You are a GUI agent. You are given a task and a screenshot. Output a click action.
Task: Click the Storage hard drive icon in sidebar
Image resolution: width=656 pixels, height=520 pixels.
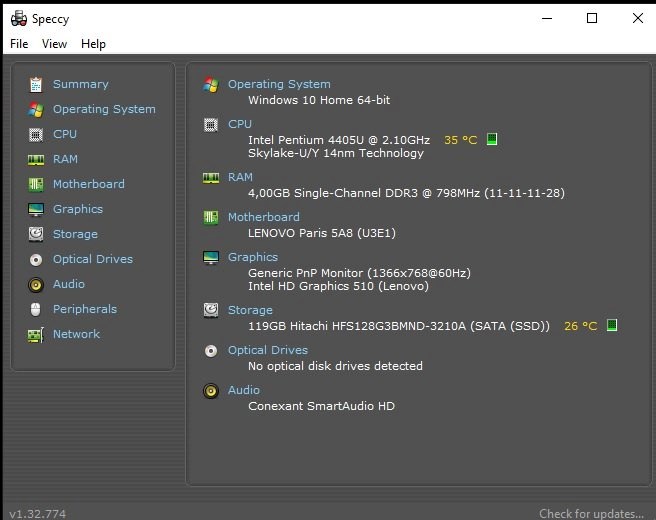(36, 234)
